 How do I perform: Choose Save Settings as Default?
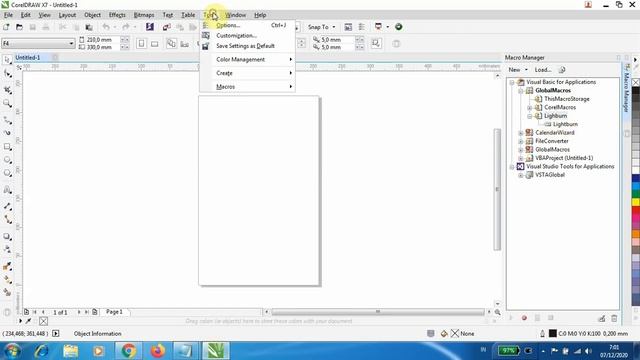click(247, 46)
